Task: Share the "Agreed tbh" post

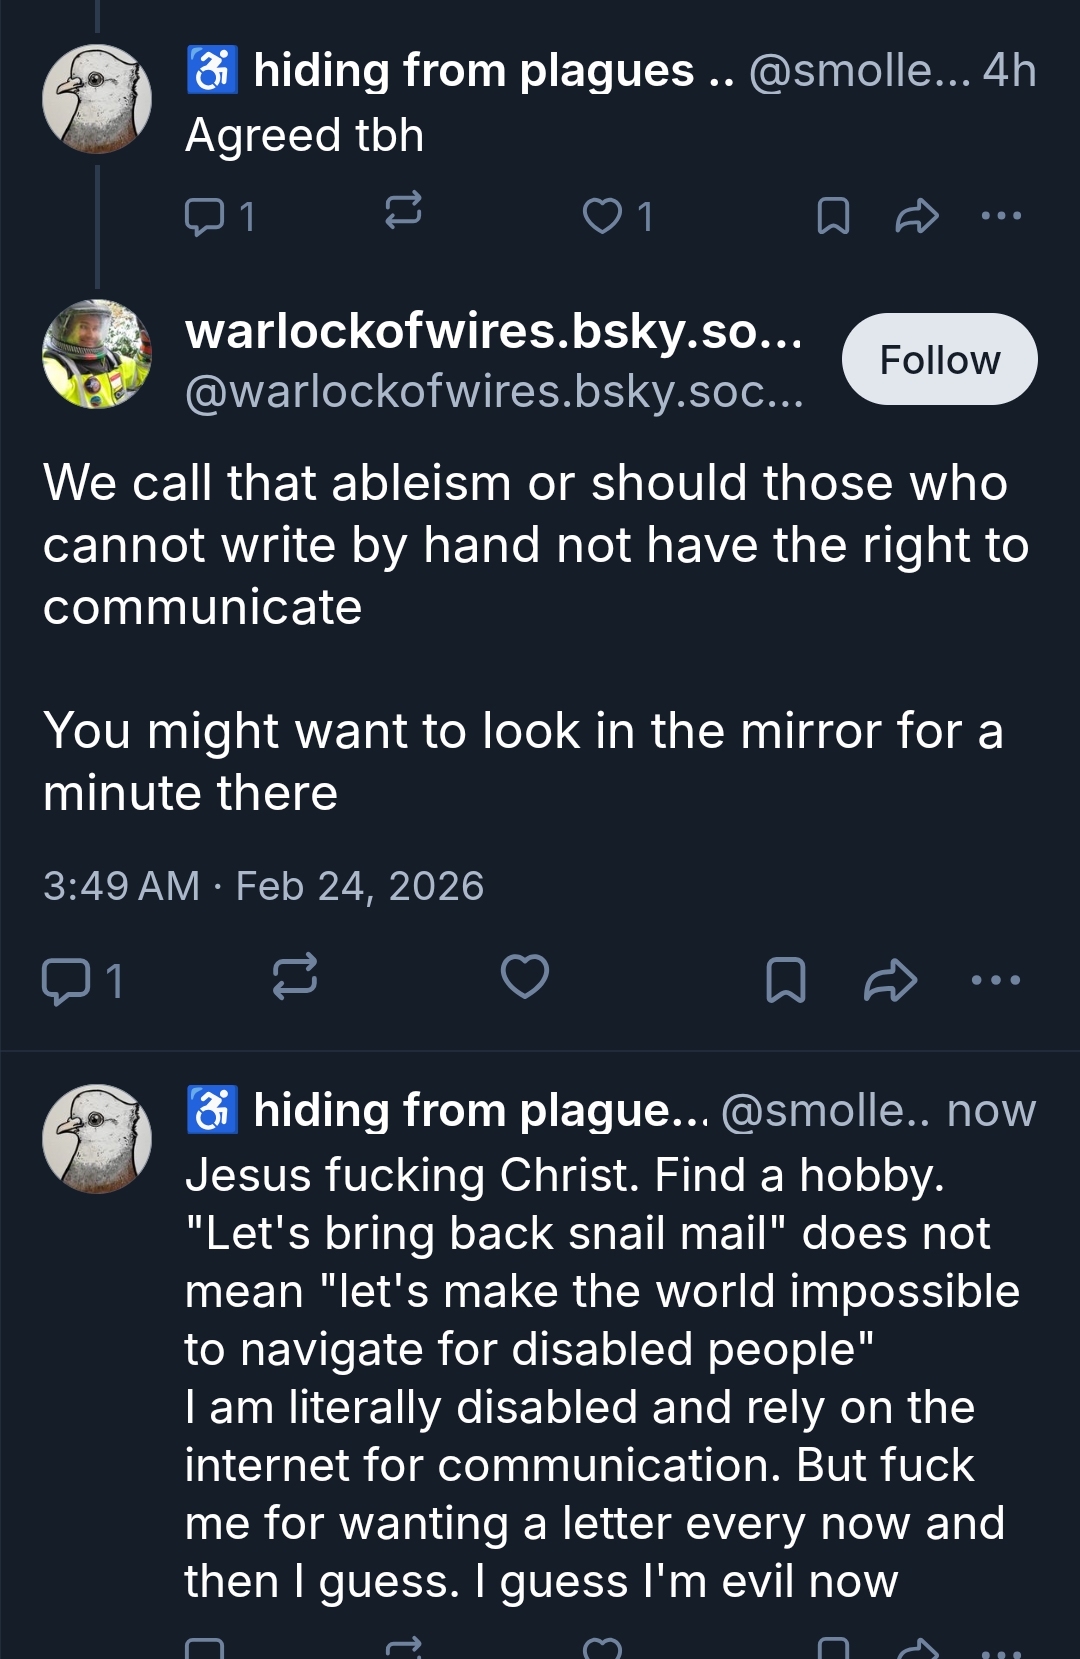Action: coord(916,216)
